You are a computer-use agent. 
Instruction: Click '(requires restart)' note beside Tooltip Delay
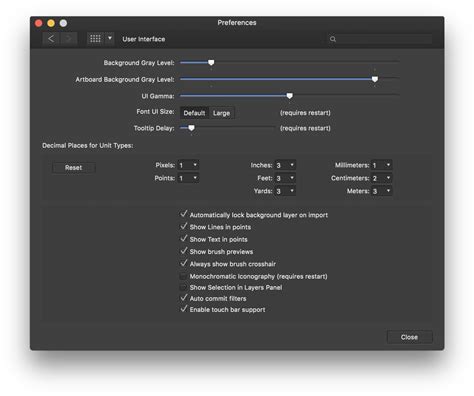[305, 128]
